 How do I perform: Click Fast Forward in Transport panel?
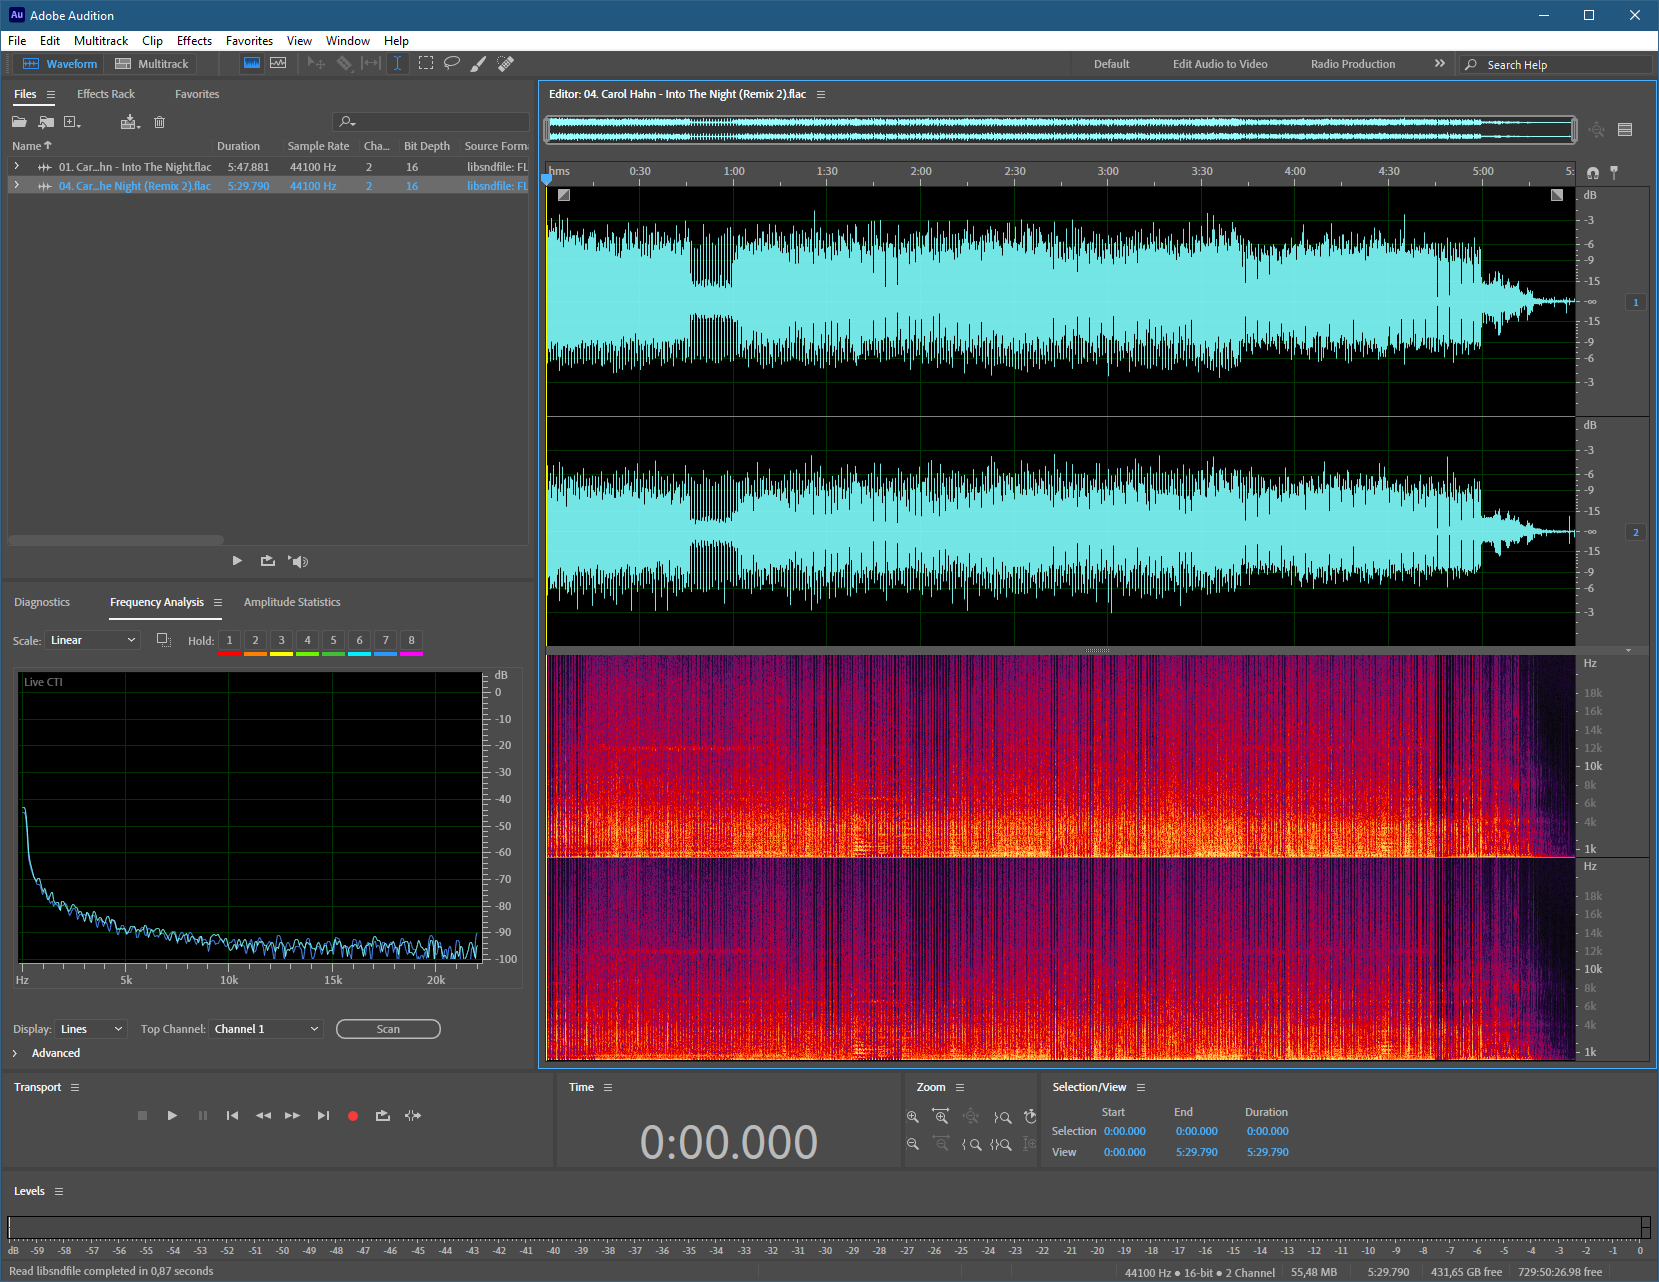(x=292, y=1115)
